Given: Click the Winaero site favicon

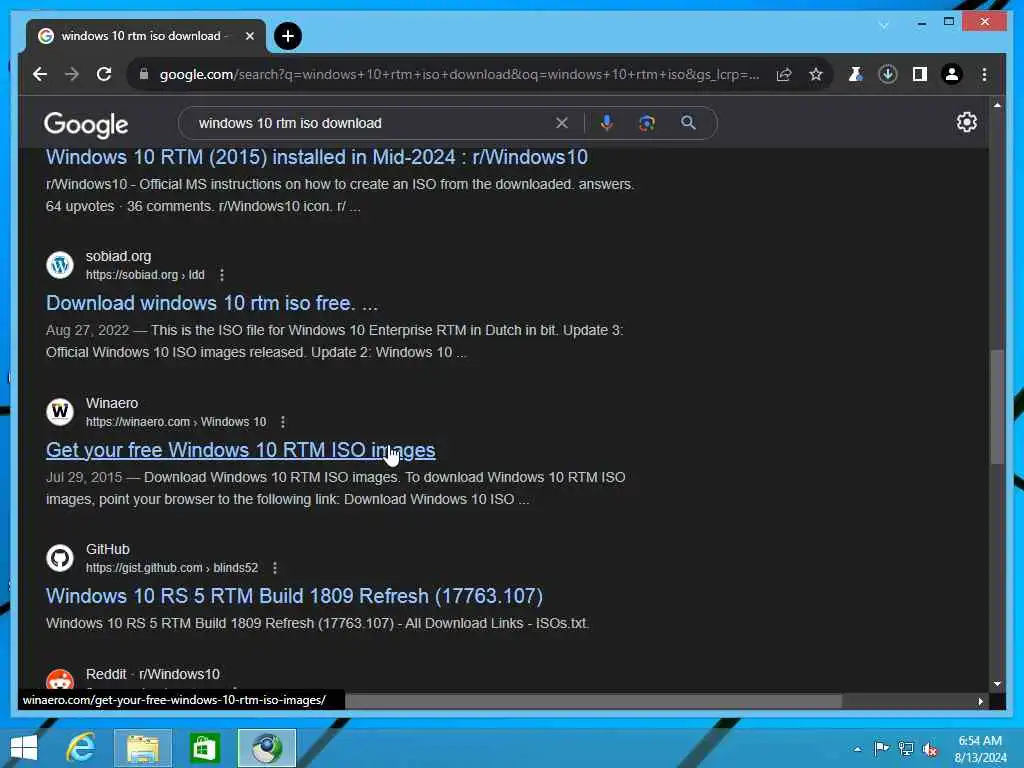Looking at the screenshot, I should (59, 411).
